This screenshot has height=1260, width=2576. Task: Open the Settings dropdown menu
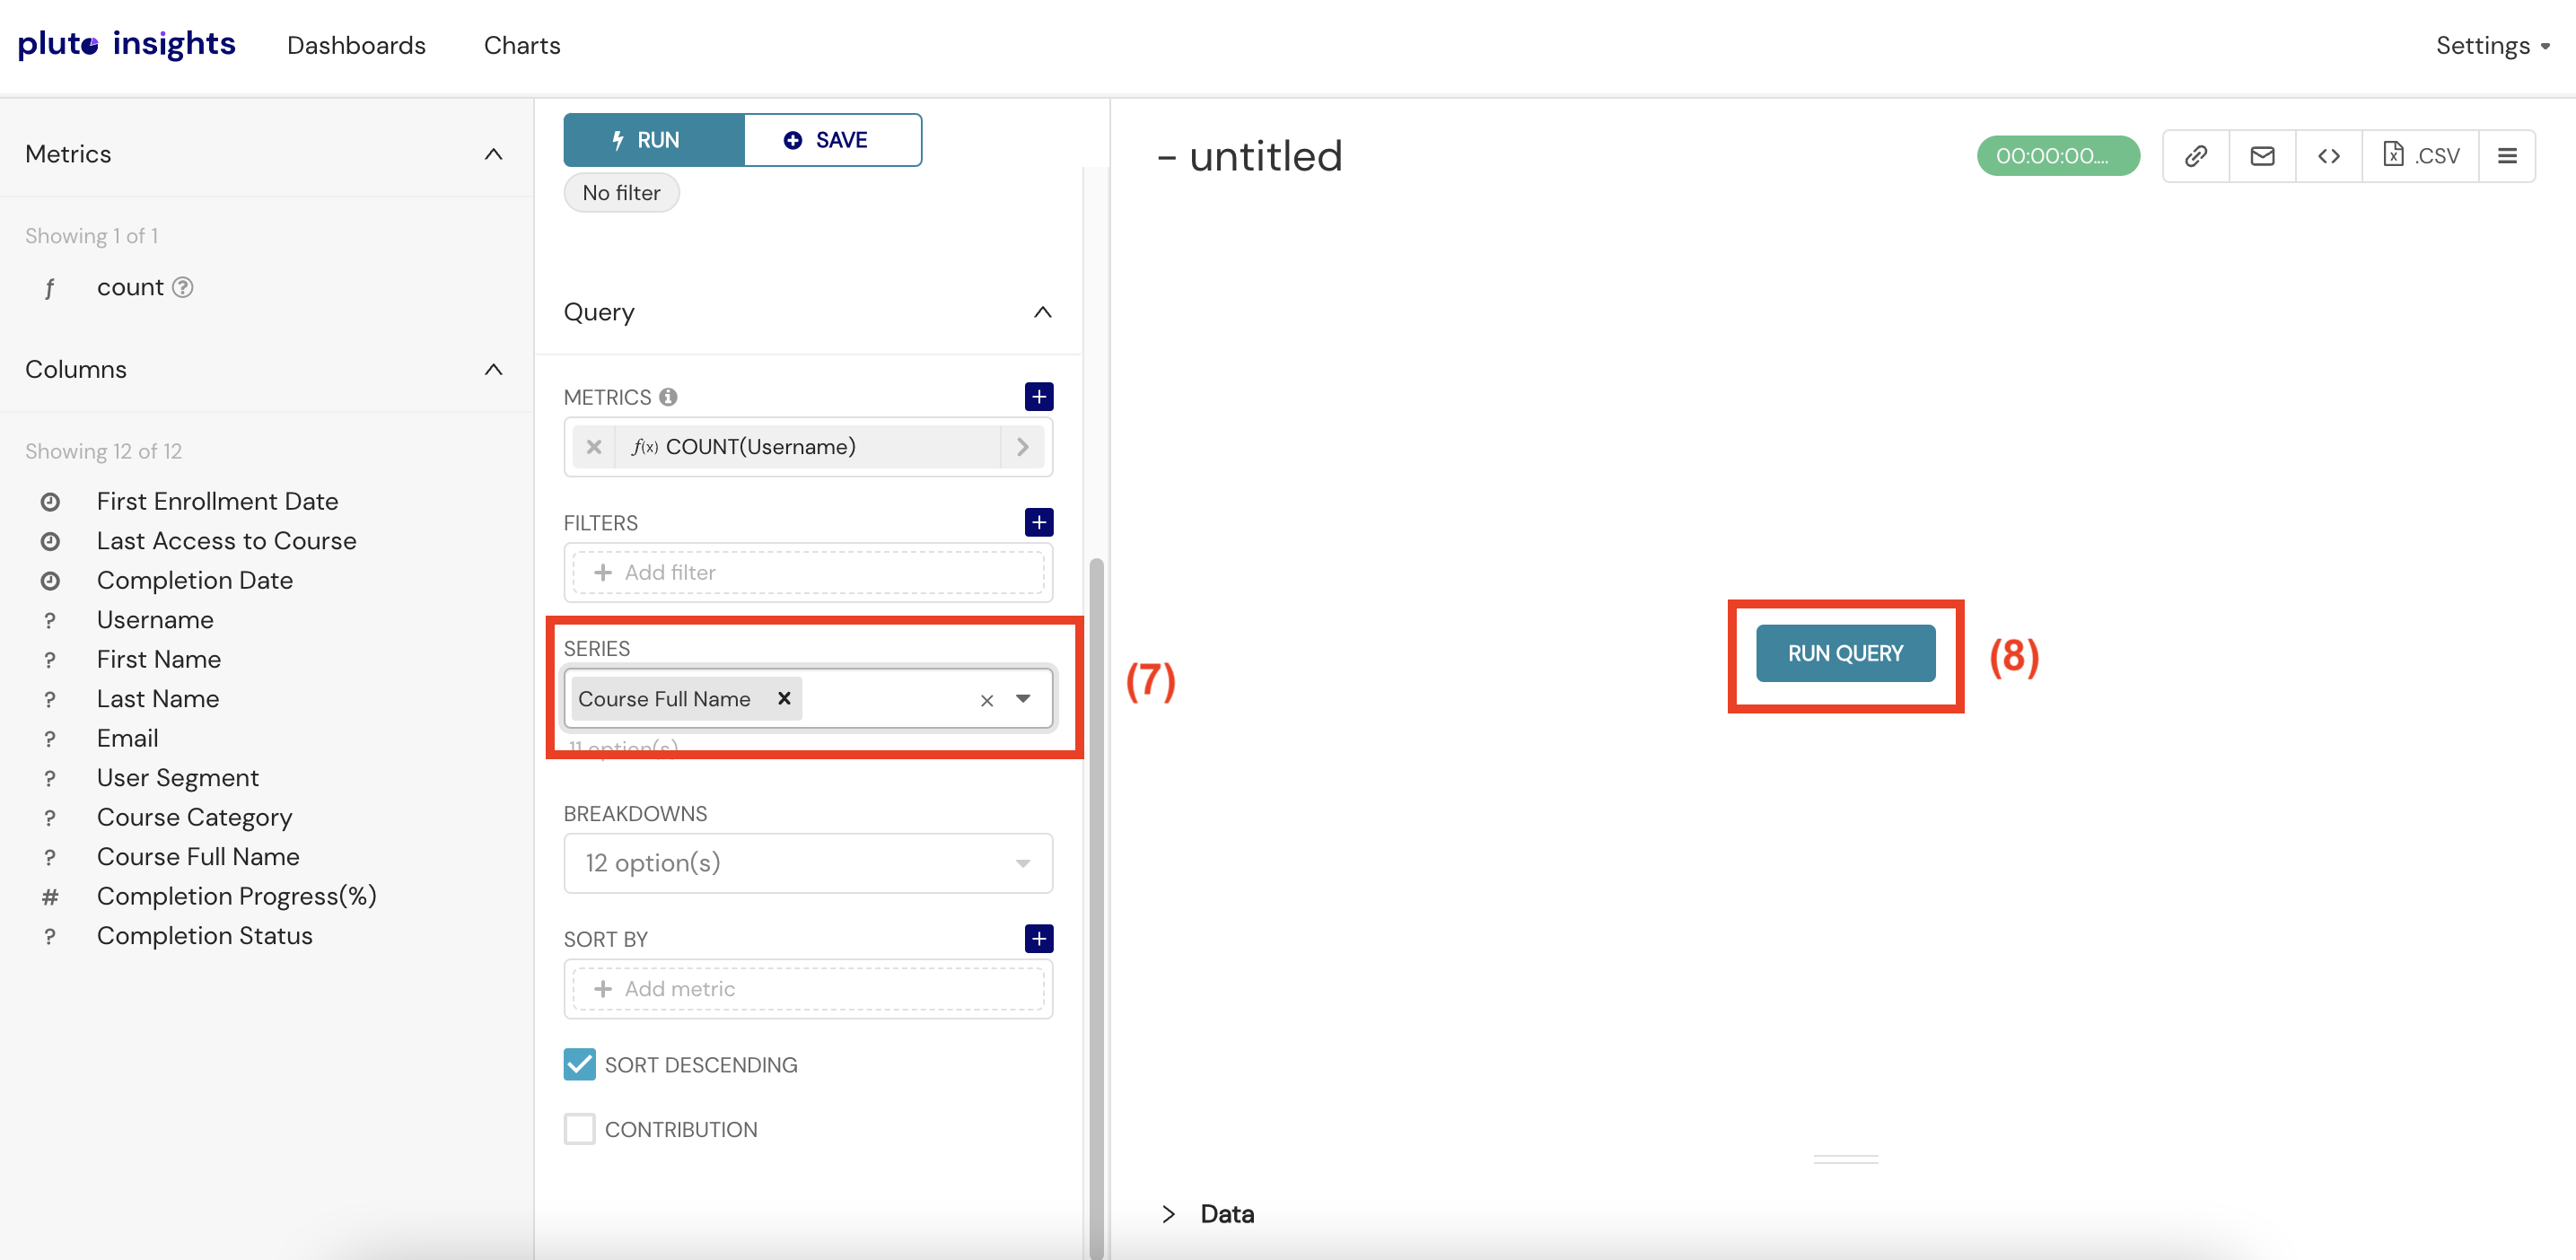[x=2492, y=45]
